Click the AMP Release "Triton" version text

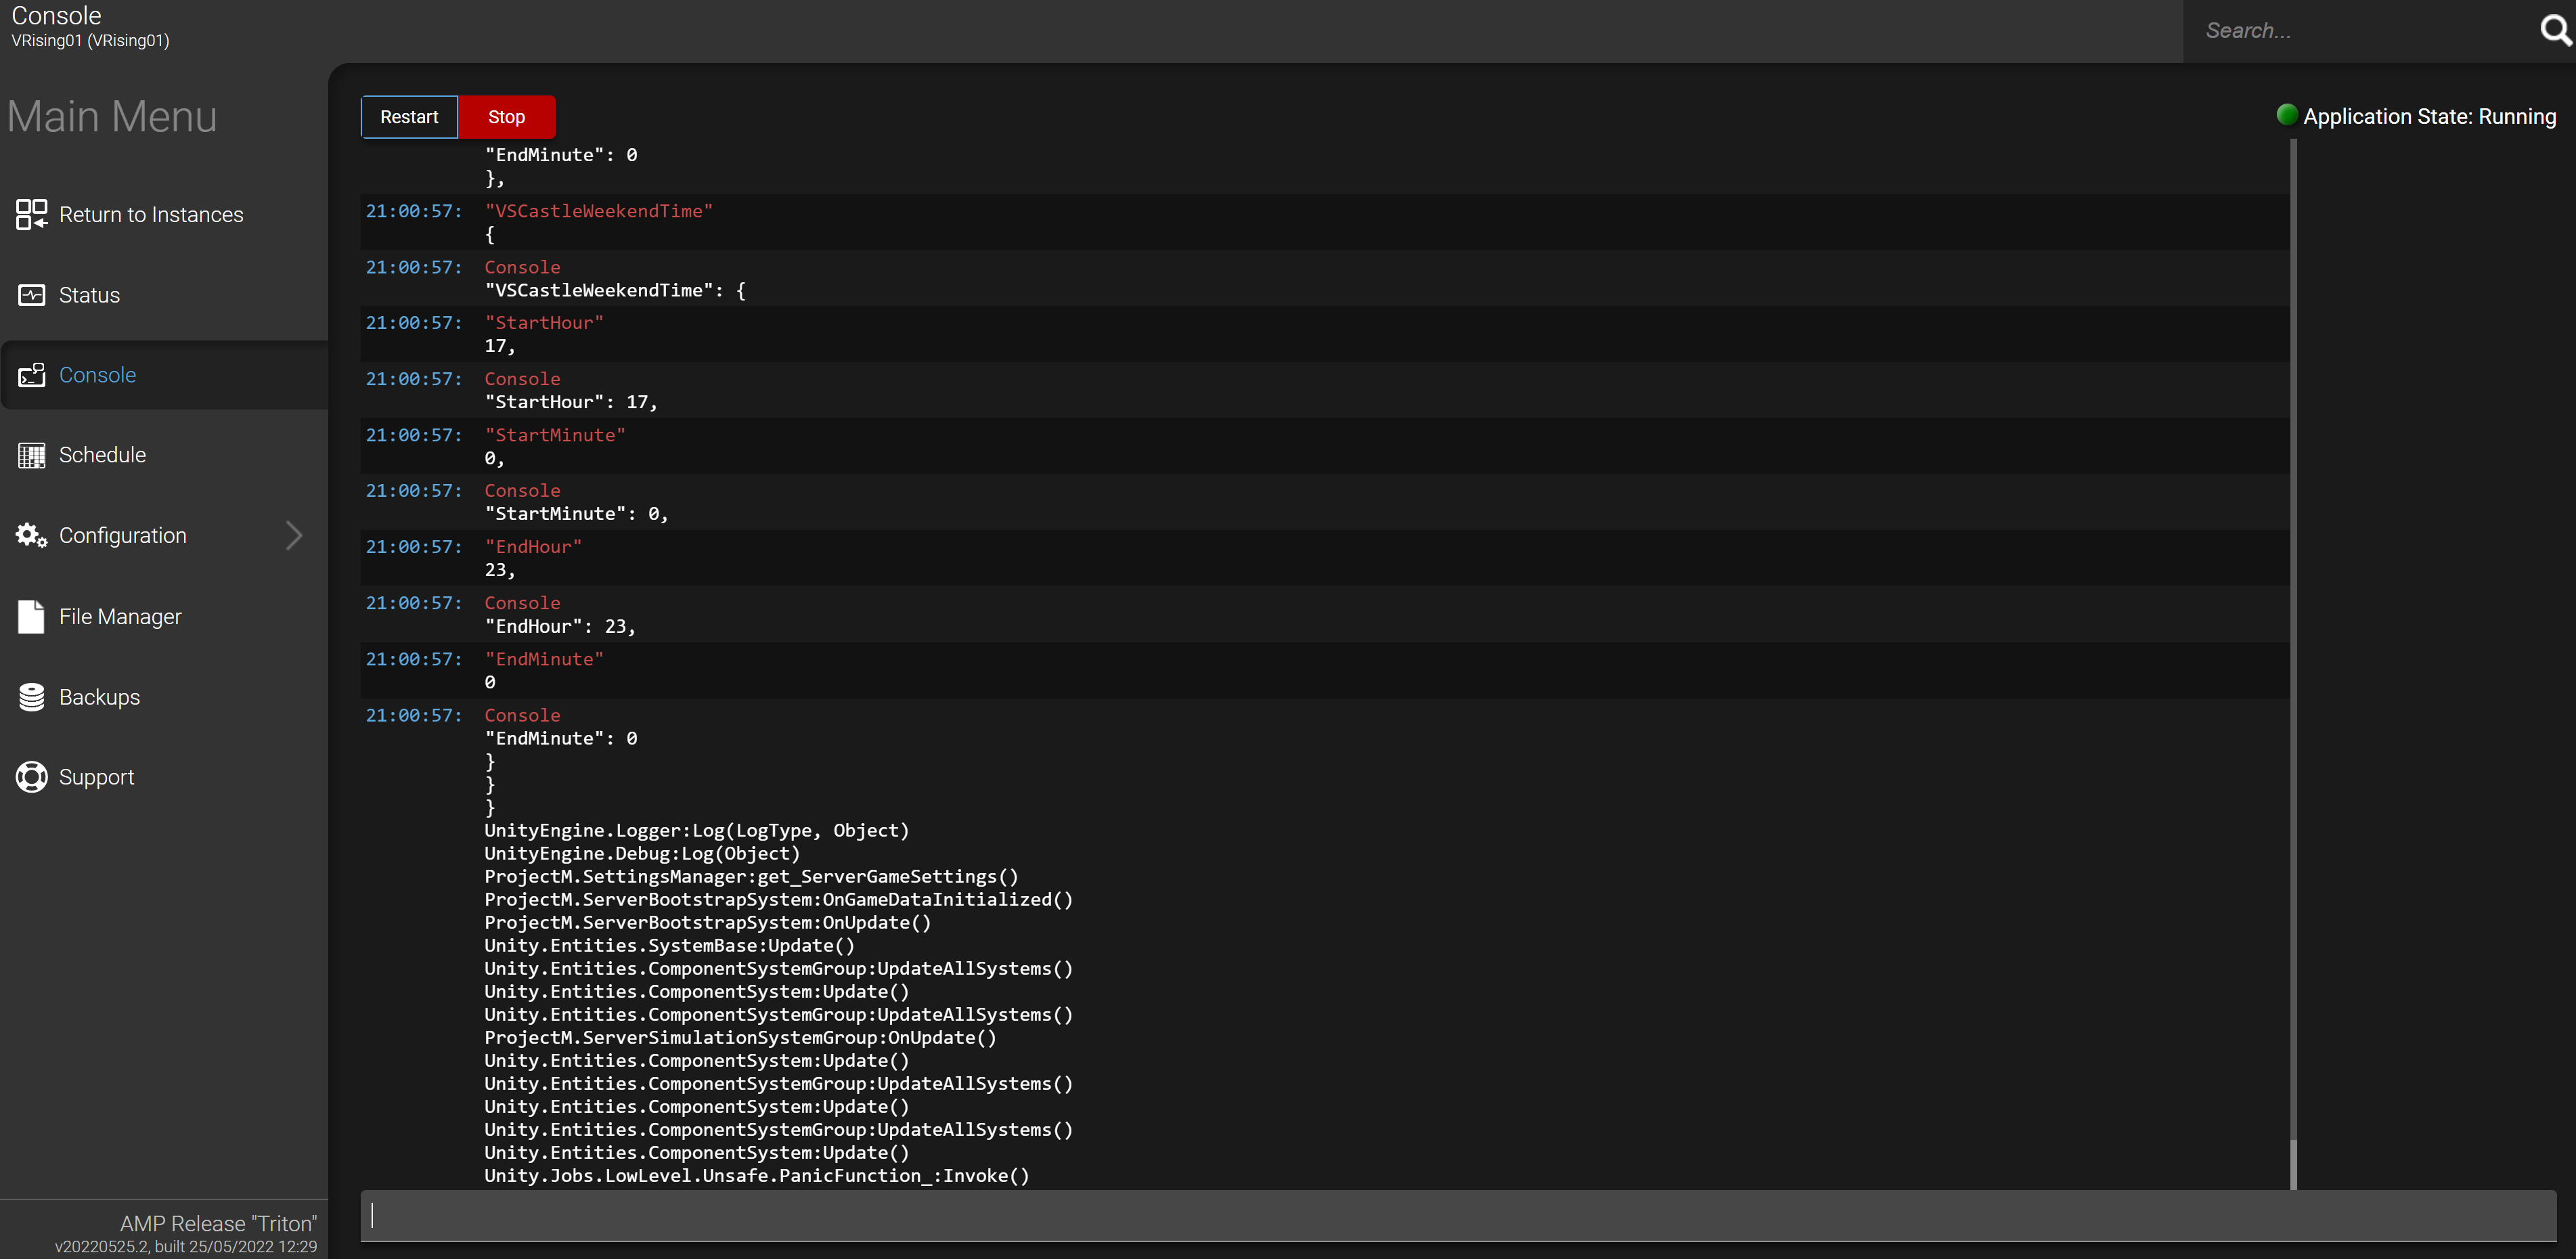[x=218, y=1223]
